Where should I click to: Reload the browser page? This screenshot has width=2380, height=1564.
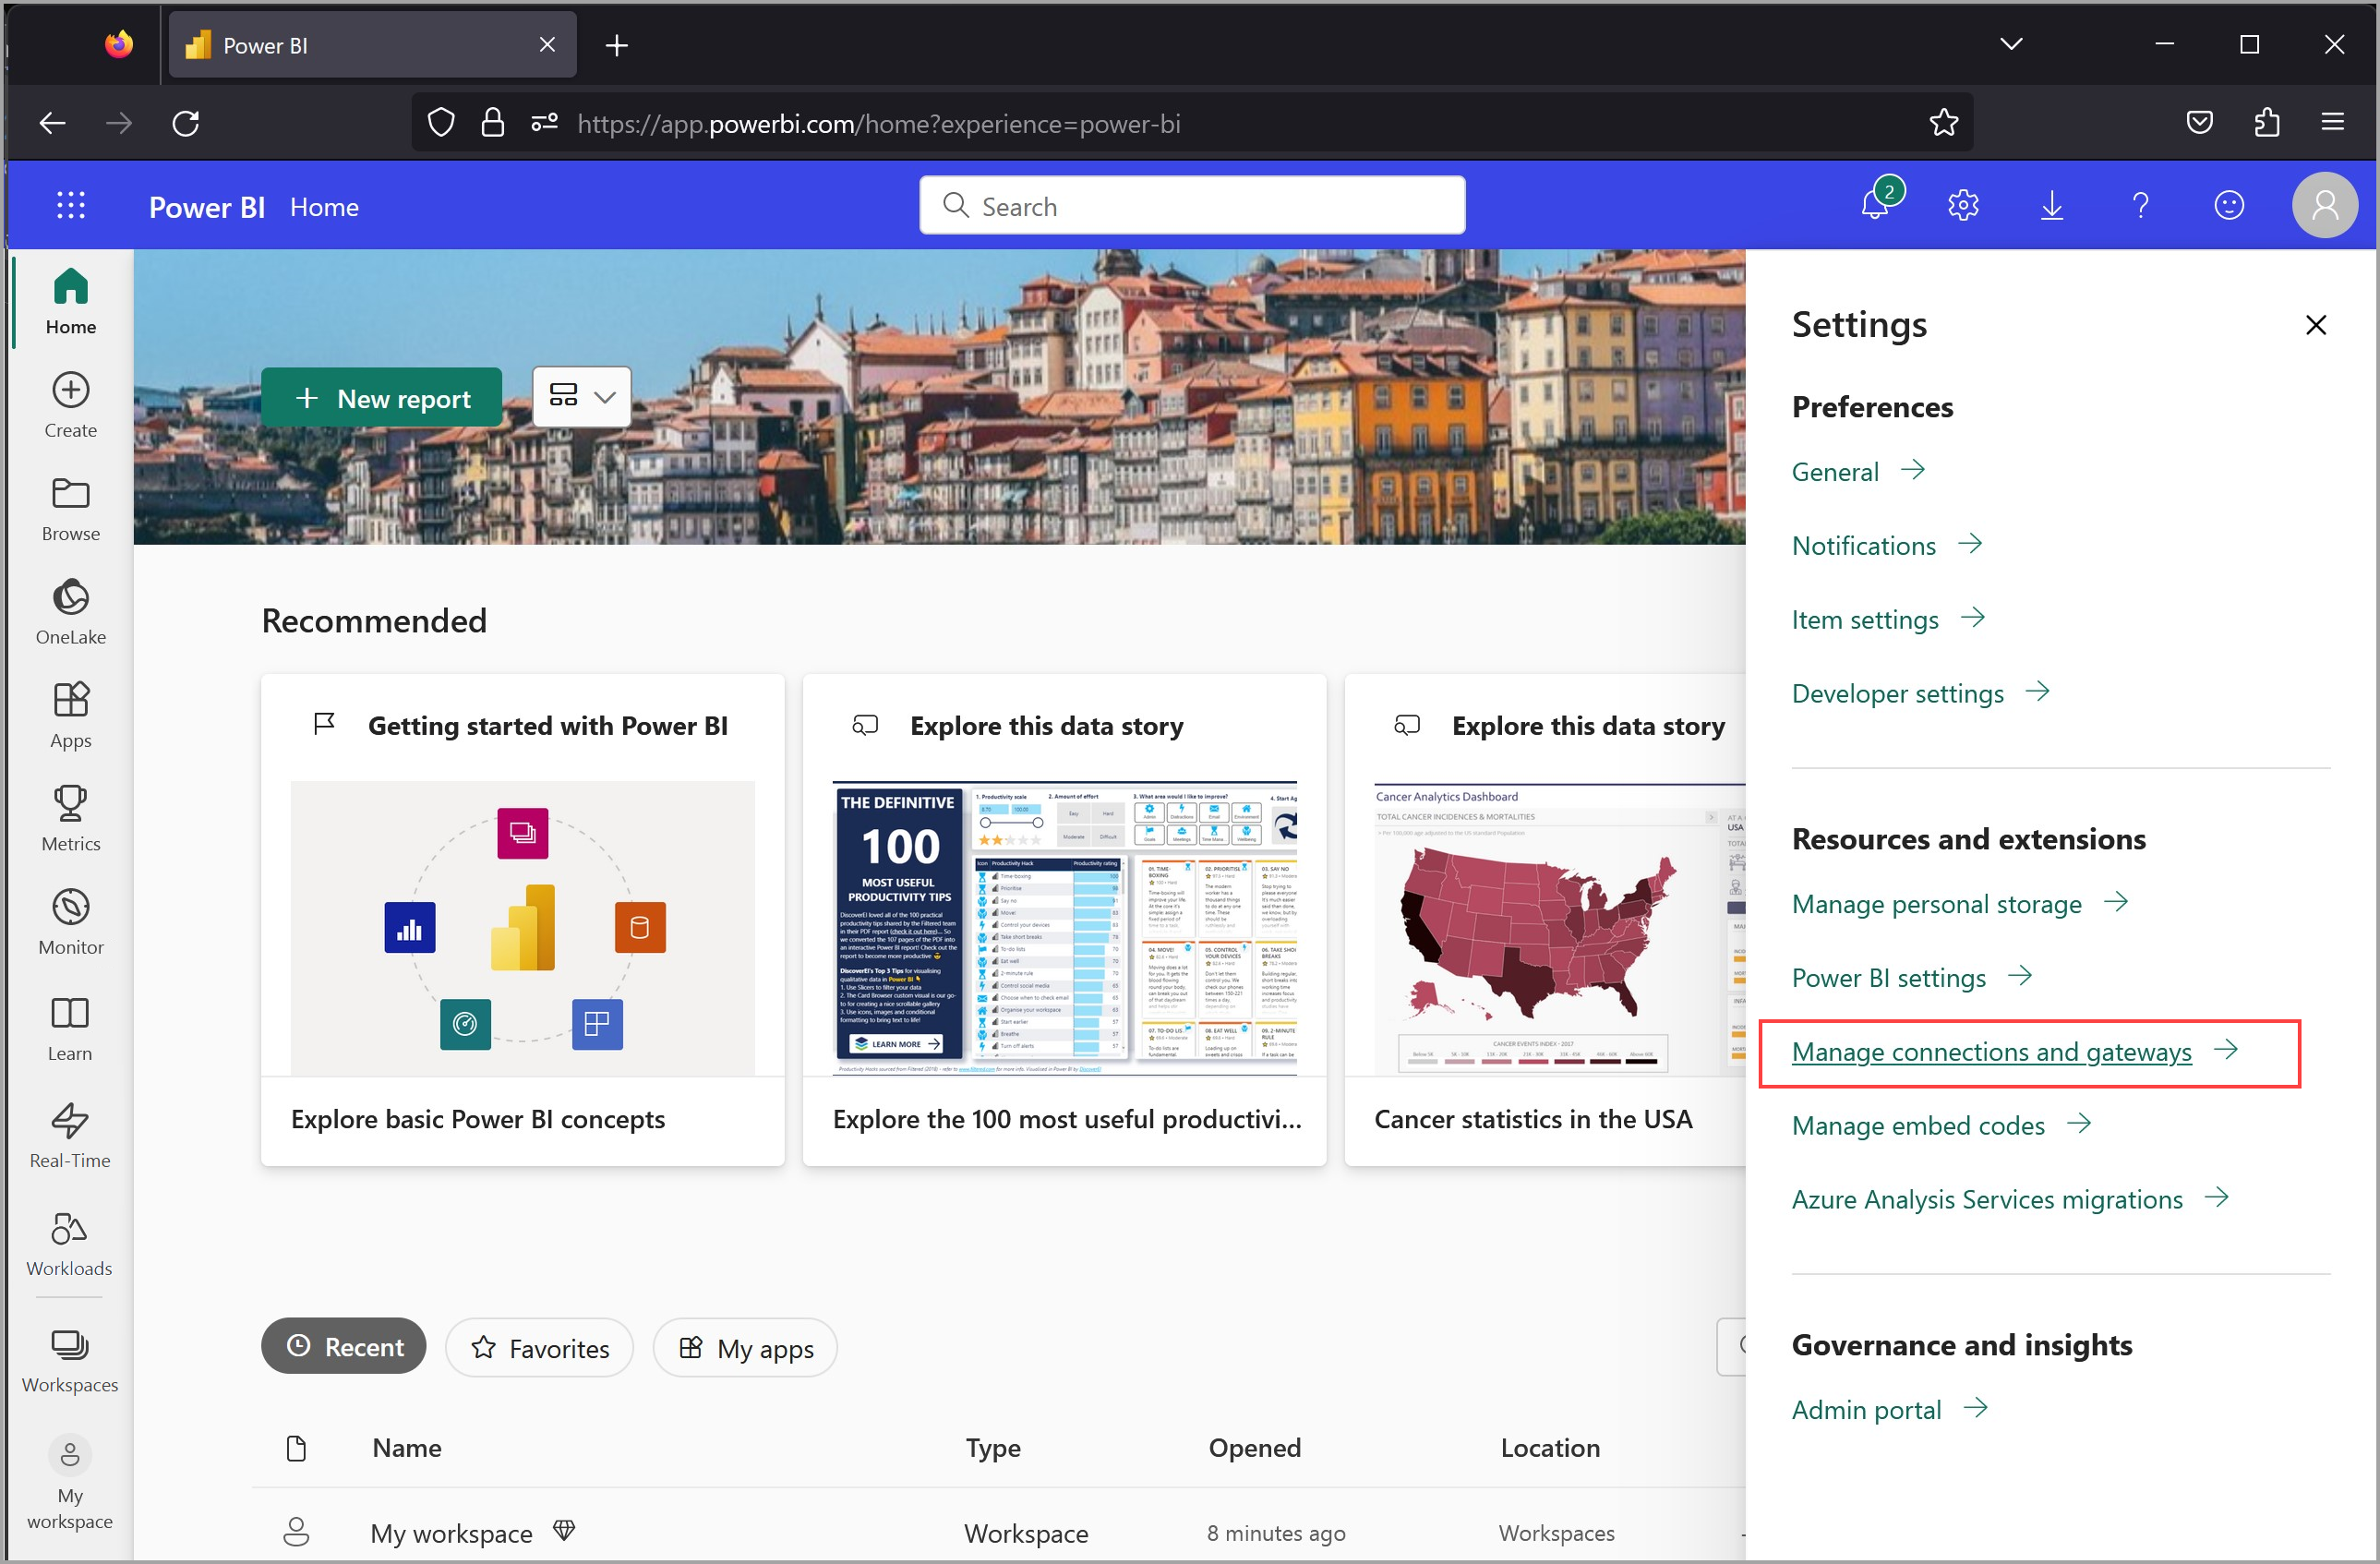coord(186,123)
